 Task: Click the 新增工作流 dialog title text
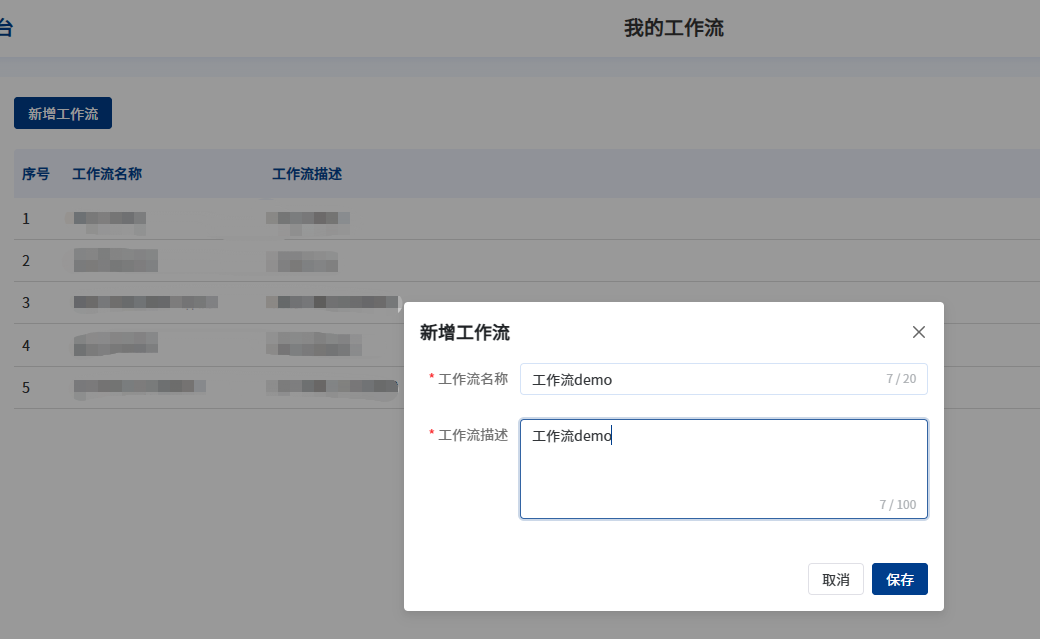point(465,333)
